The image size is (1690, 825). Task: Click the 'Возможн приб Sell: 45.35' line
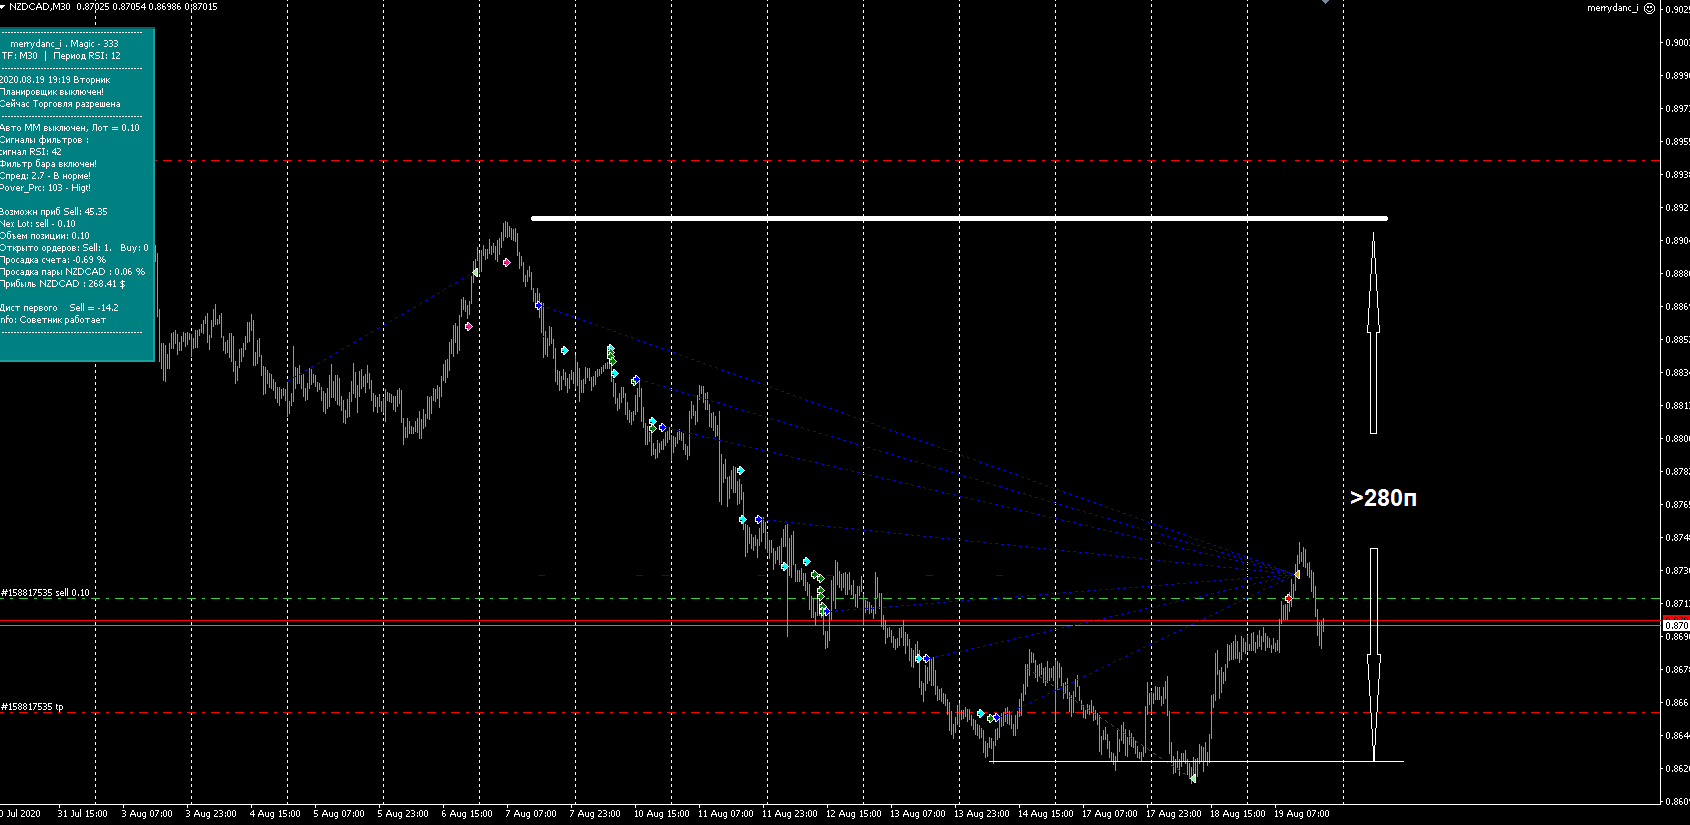click(54, 212)
